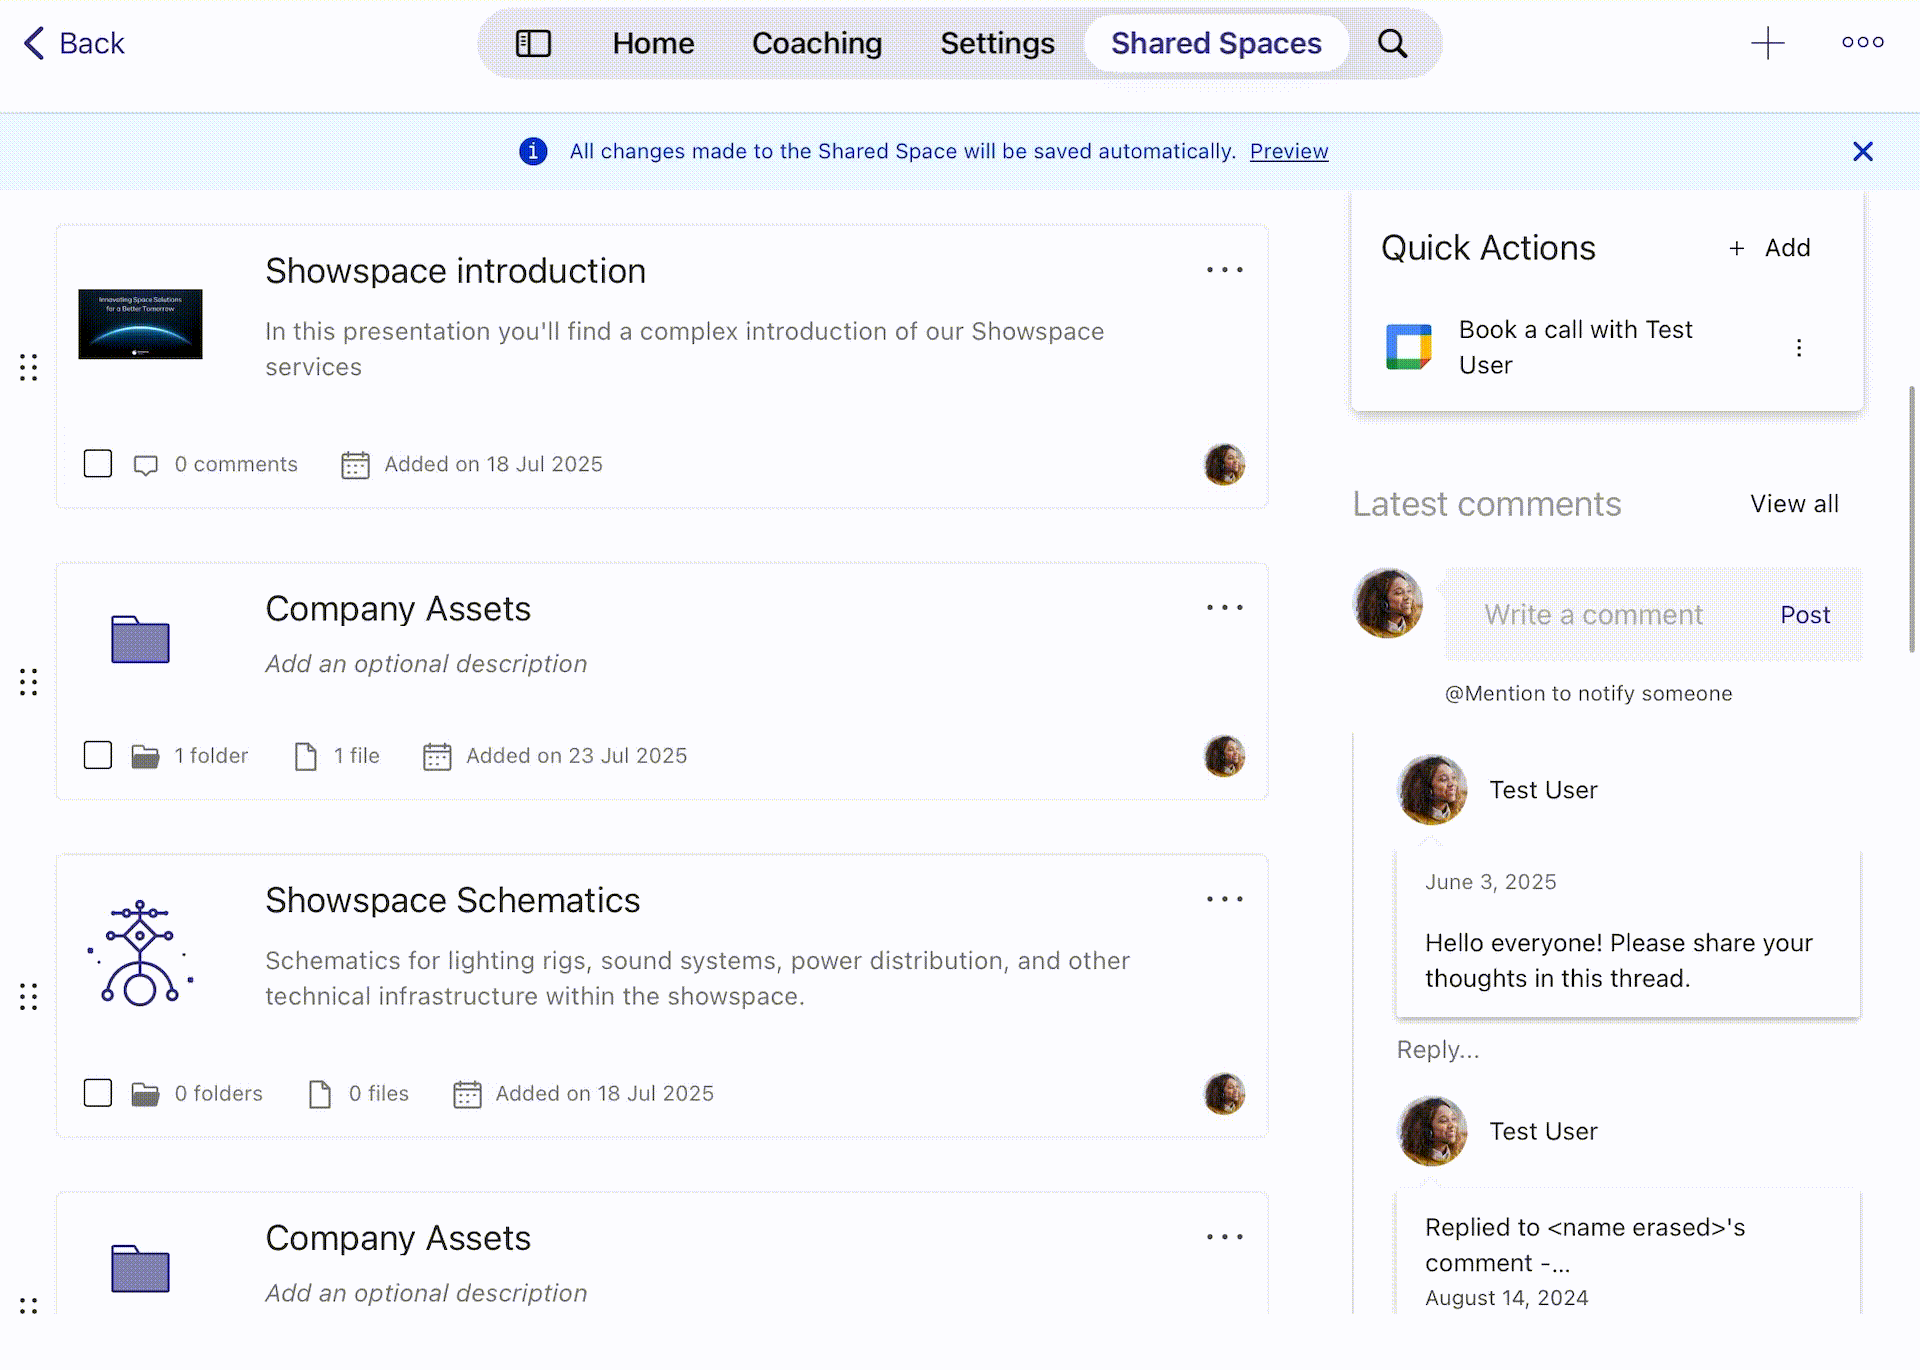1920x1370 pixels.
Task: Open the search magnifier icon
Action: click(1392, 43)
